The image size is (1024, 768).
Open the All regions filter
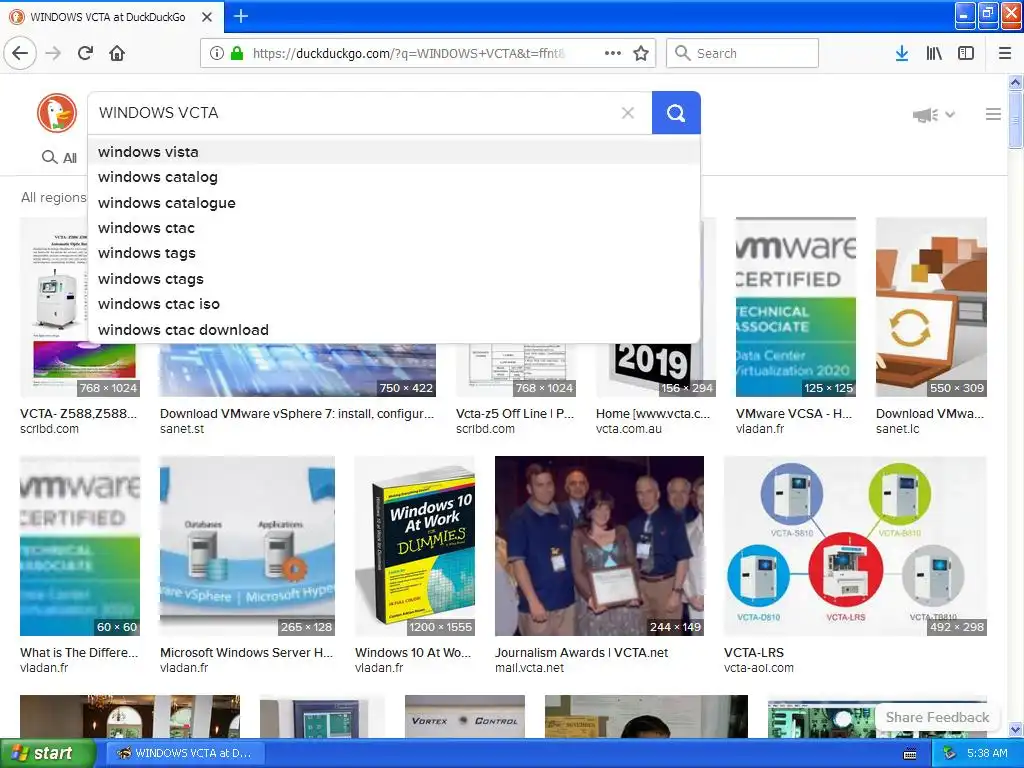[54, 197]
